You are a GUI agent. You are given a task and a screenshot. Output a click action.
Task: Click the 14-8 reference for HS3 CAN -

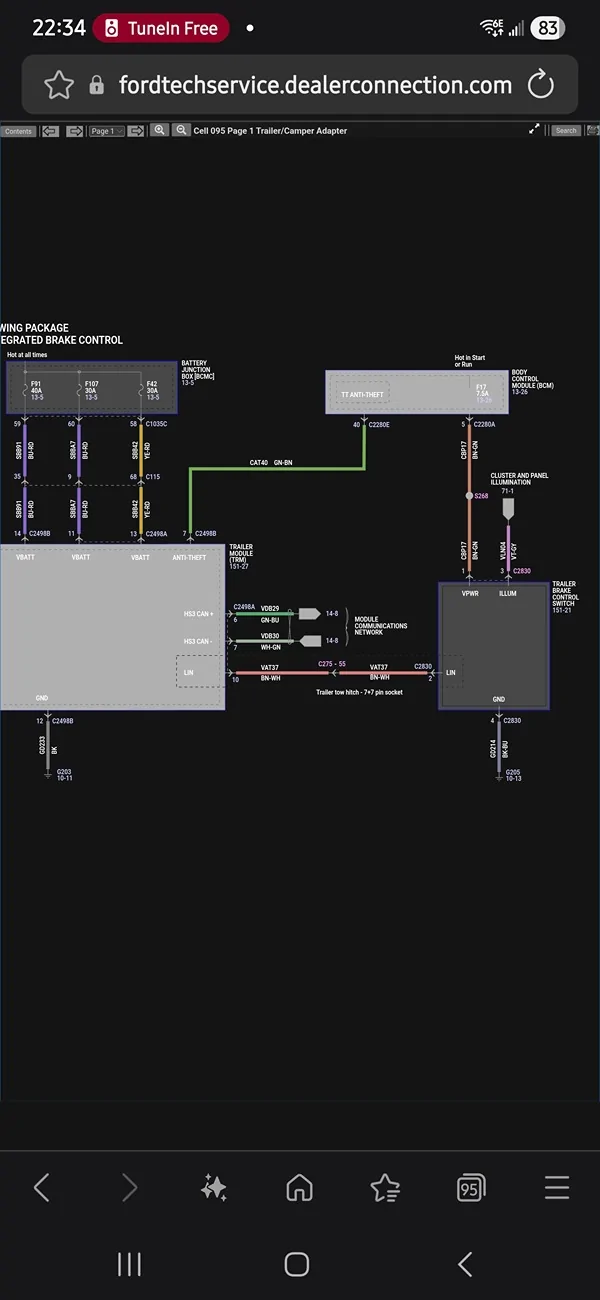(x=331, y=641)
